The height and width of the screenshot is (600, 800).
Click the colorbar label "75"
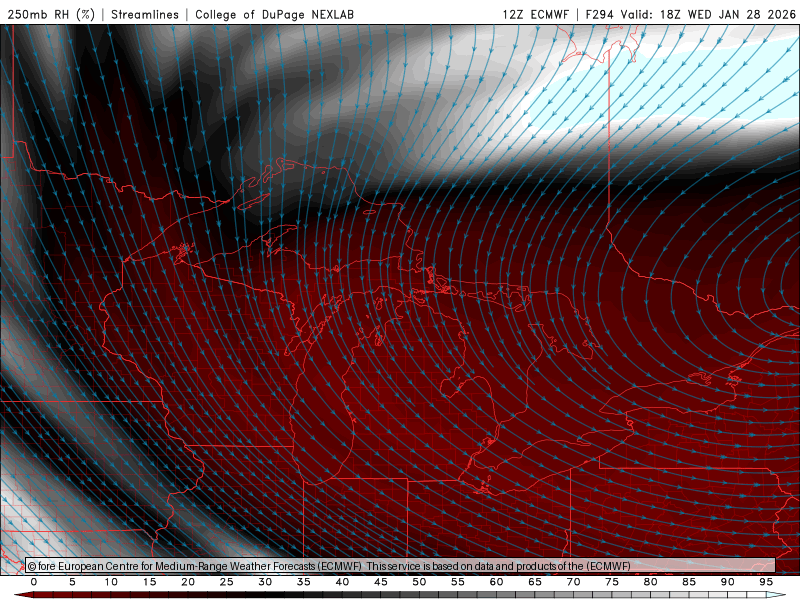[612, 582]
